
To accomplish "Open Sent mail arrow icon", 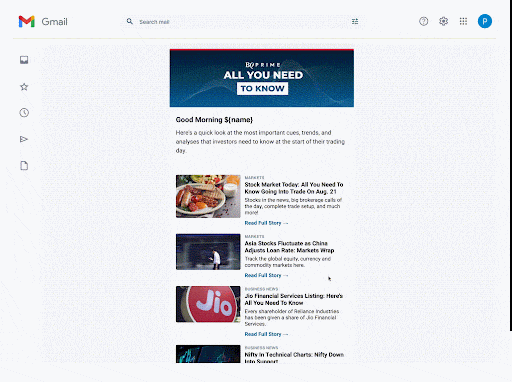I will (x=24, y=139).
